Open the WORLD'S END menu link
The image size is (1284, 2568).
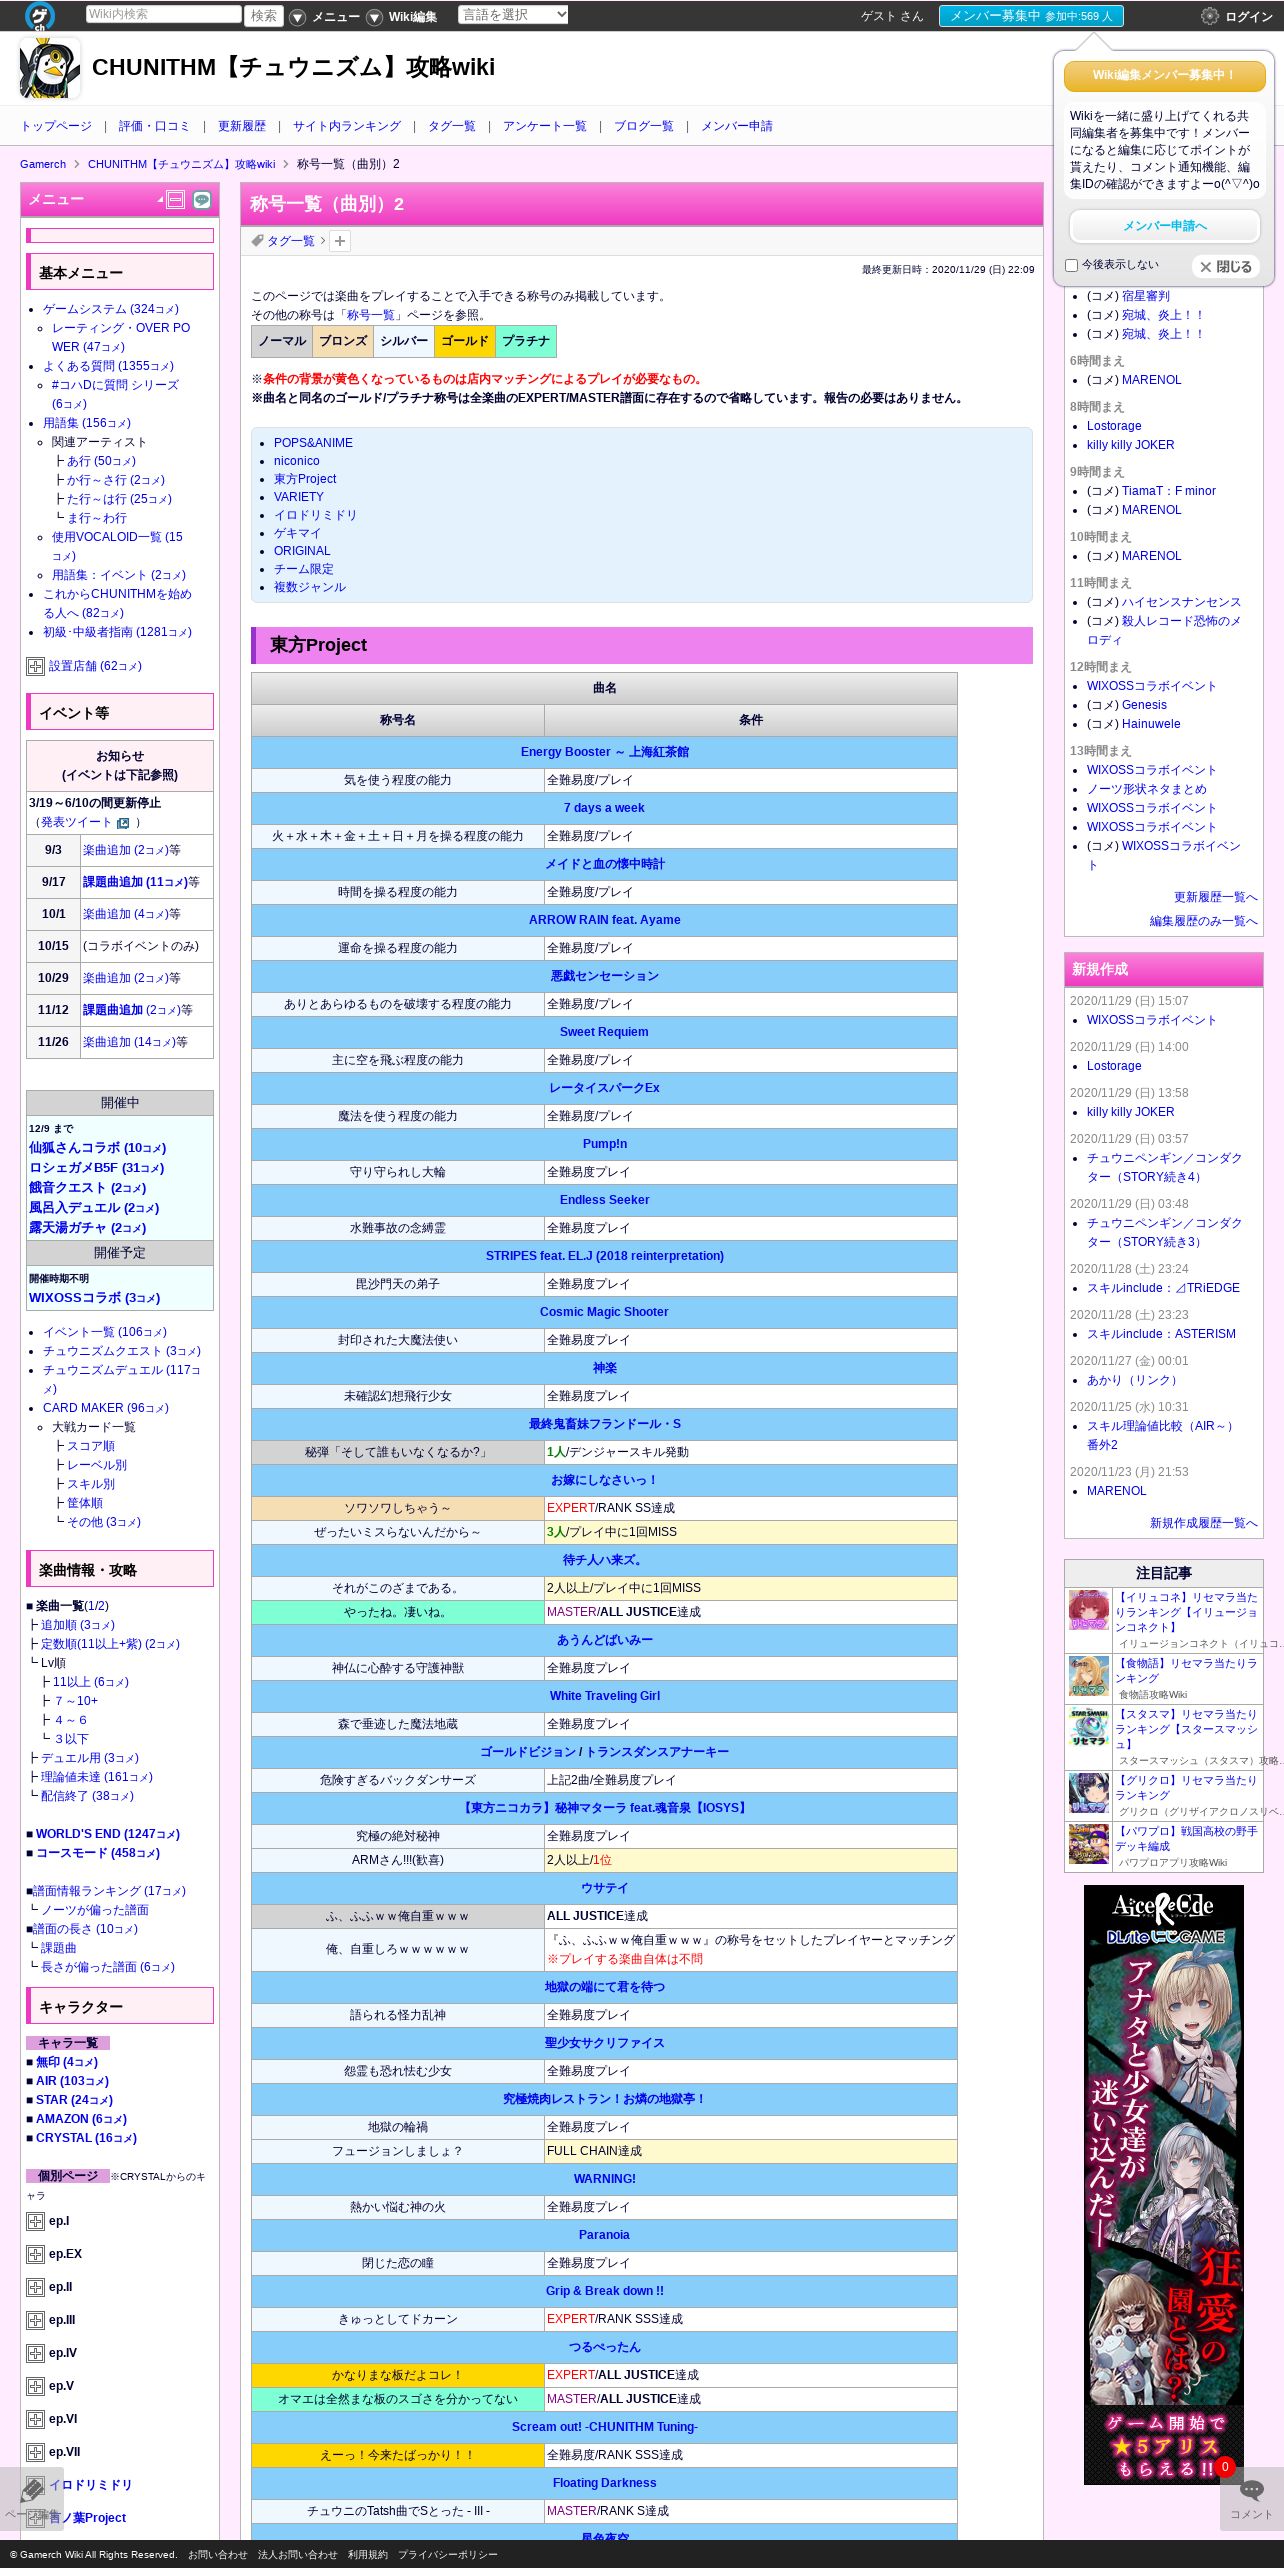pyautogui.click(x=108, y=1834)
